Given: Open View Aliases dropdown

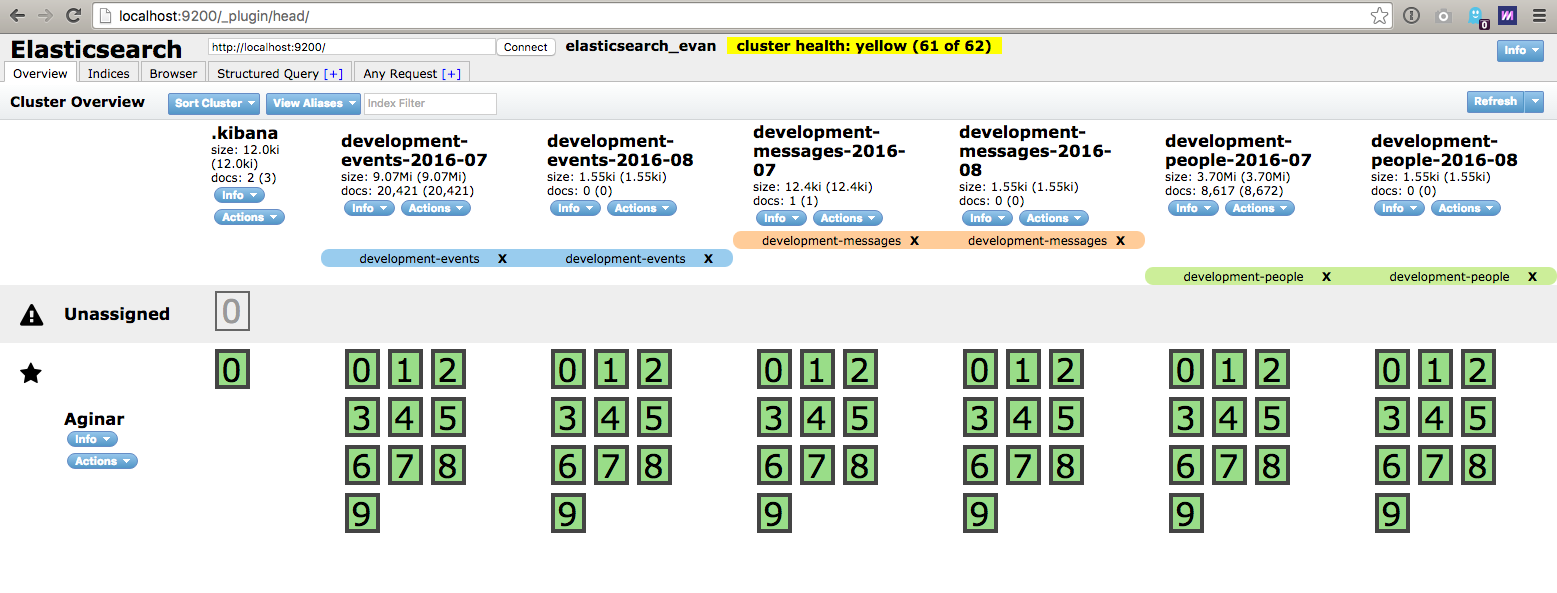Looking at the screenshot, I should 313,103.
